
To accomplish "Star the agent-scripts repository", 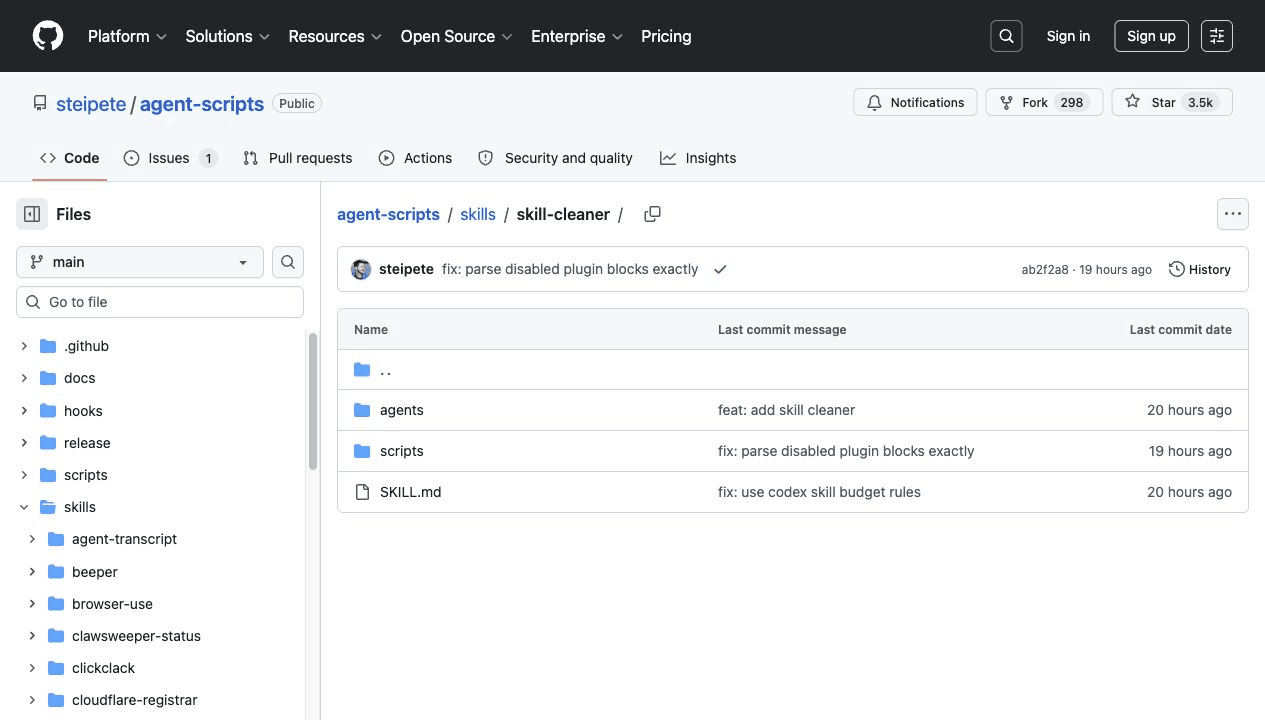I will point(1172,102).
